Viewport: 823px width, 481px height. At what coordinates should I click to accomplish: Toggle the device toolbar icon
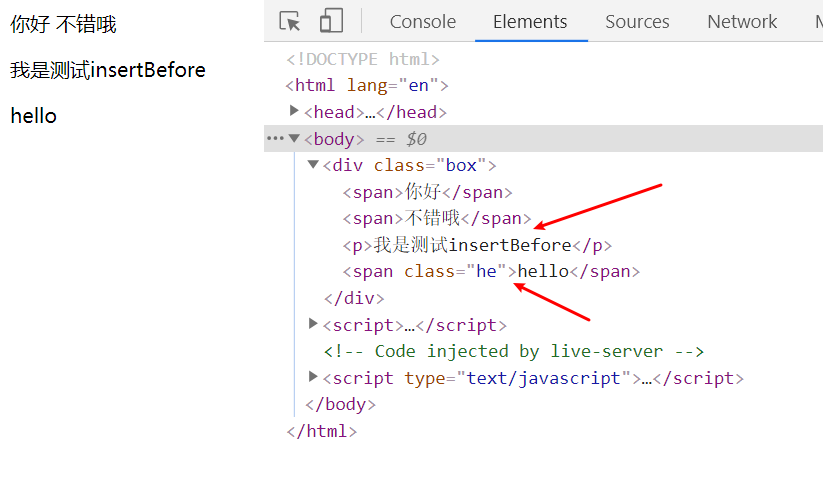(331, 21)
